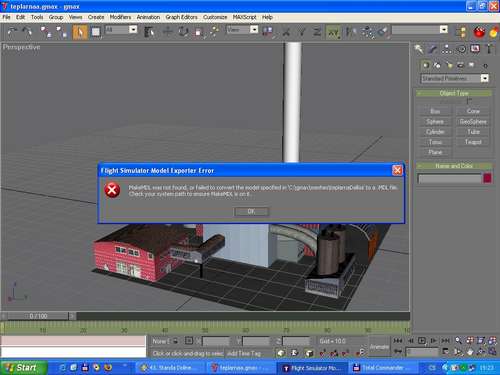Click the Cylinder primitive button

tap(435, 132)
